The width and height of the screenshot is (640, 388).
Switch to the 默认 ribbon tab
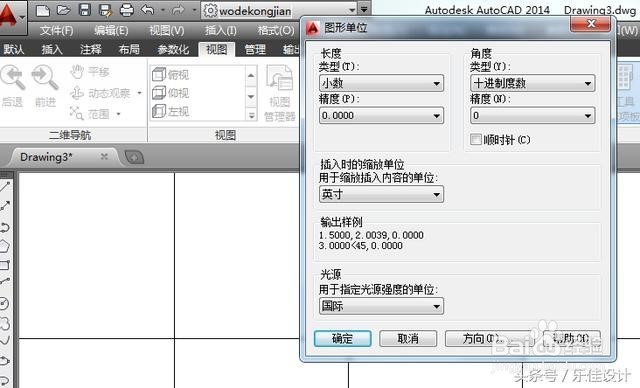[13, 49]
